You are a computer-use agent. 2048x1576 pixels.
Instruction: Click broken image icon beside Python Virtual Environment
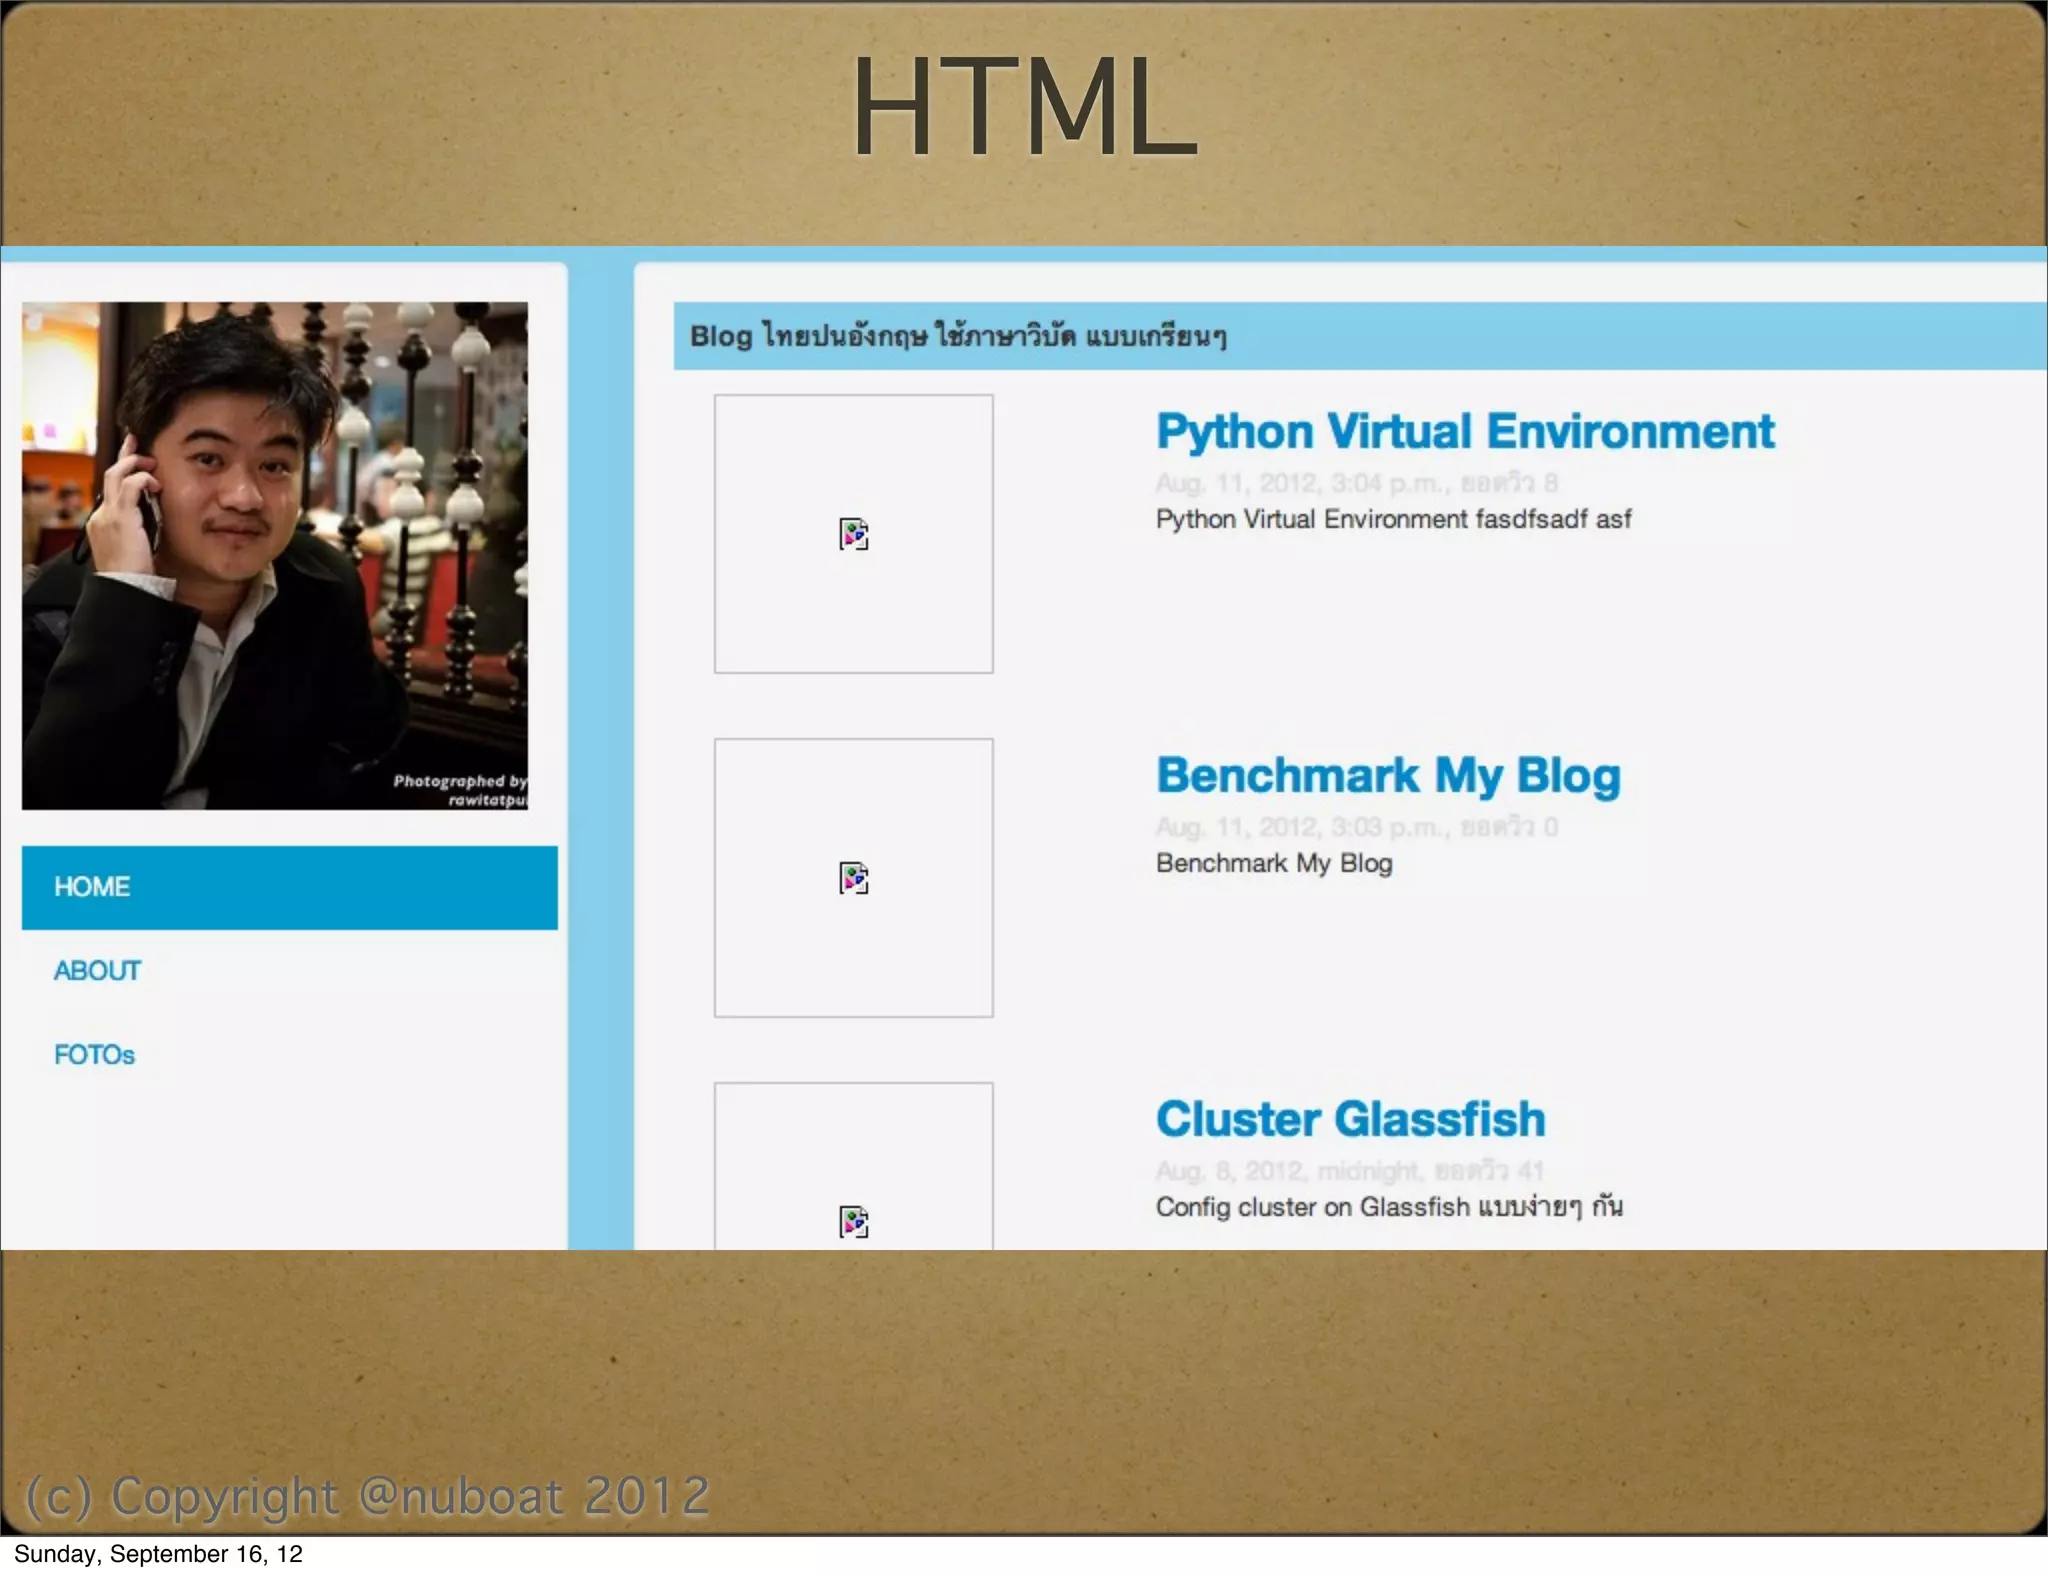click(854, 534)
